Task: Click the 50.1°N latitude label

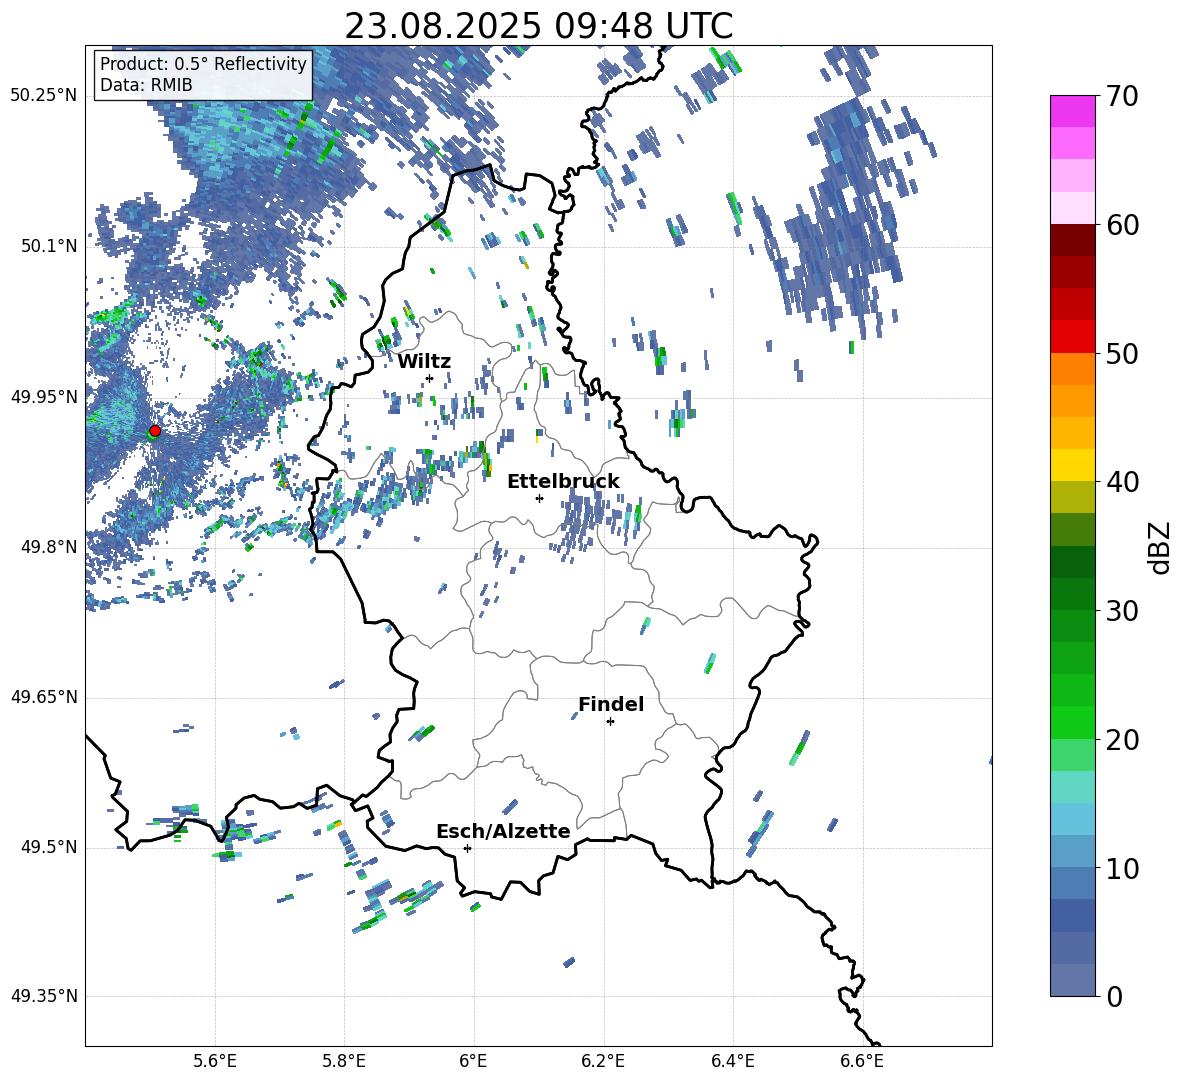Action: click(x=49, y=246)
